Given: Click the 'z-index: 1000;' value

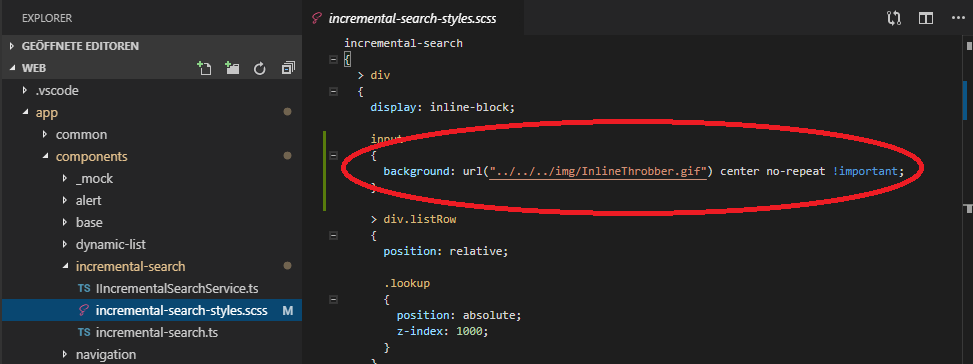Looking at the screenshot, I should [472, 332].
